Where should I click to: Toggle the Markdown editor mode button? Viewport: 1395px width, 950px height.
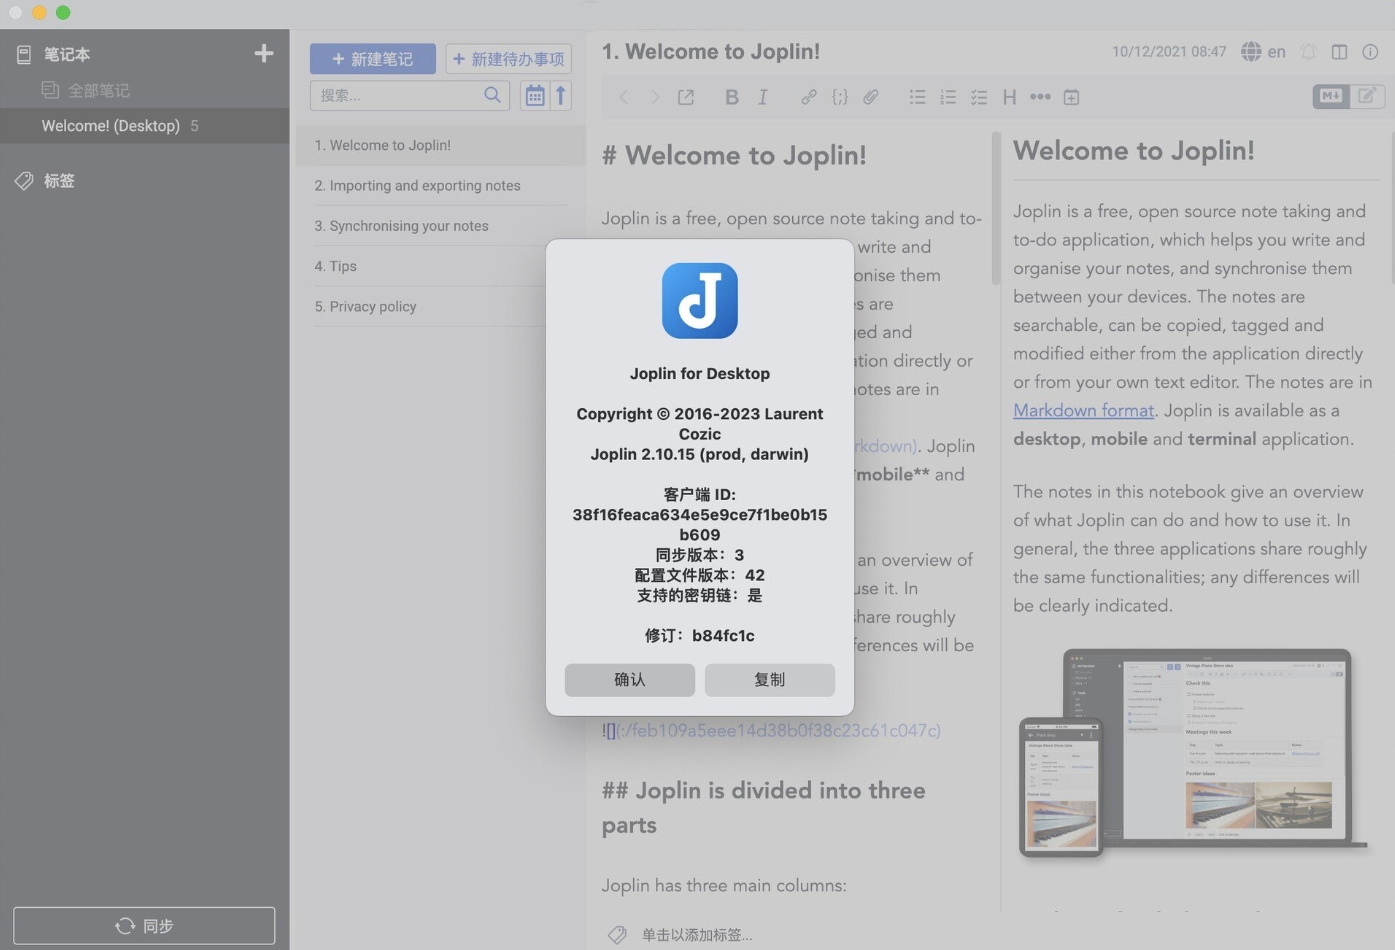pyautogui.click(x=1330, y=96)
